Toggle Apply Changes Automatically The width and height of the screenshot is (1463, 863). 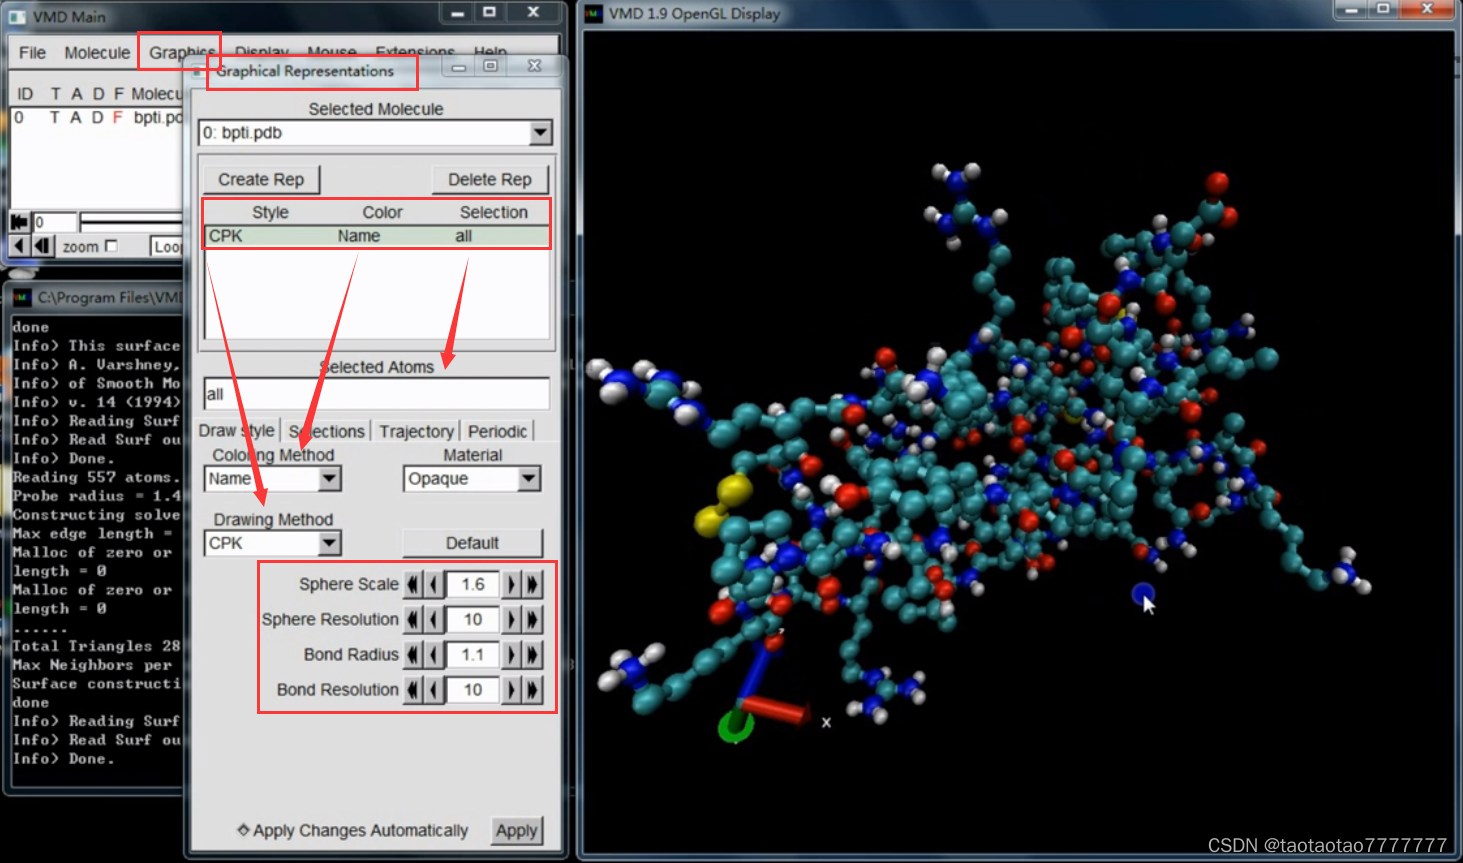(243, 830)
